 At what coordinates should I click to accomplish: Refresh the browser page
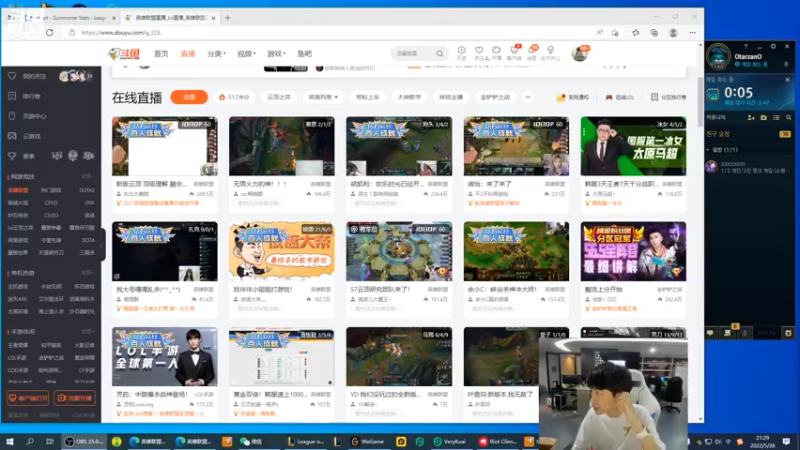pyautogui.click(x=49, y=33)
